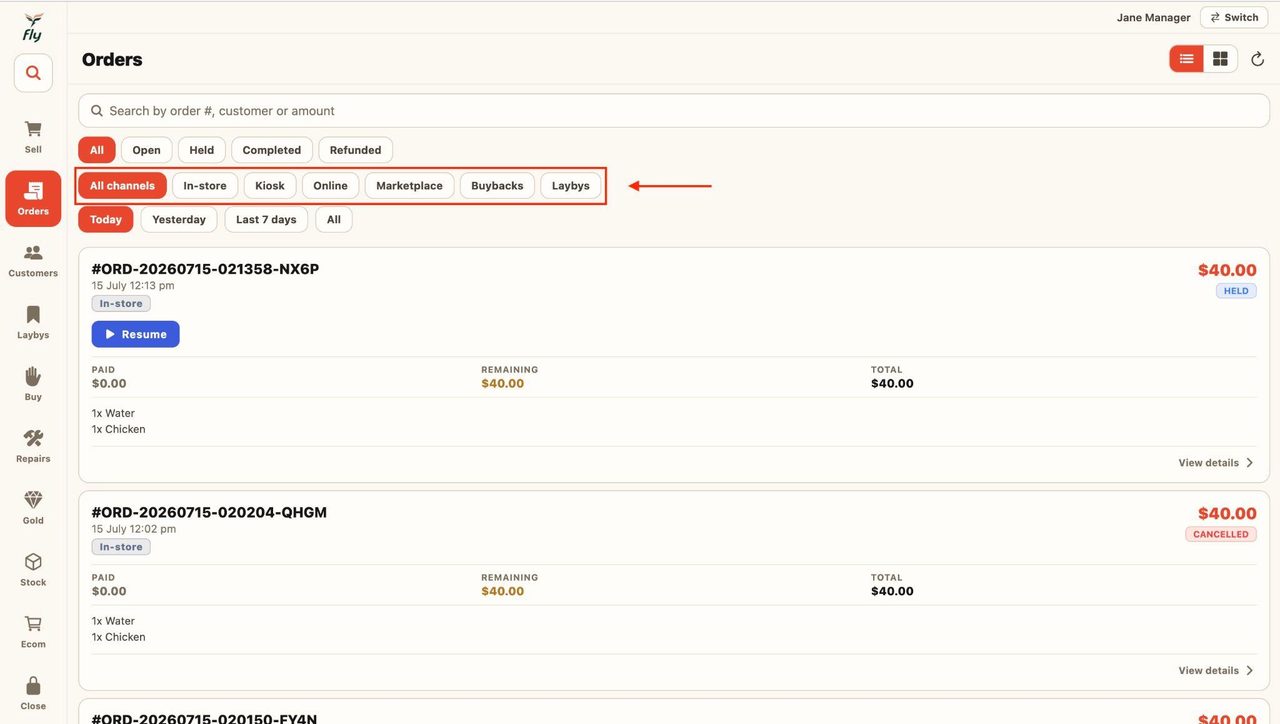The height and width of the screenshot is (724, 1280).
Task: Filter orders by Refunded status
Action: 356,150
